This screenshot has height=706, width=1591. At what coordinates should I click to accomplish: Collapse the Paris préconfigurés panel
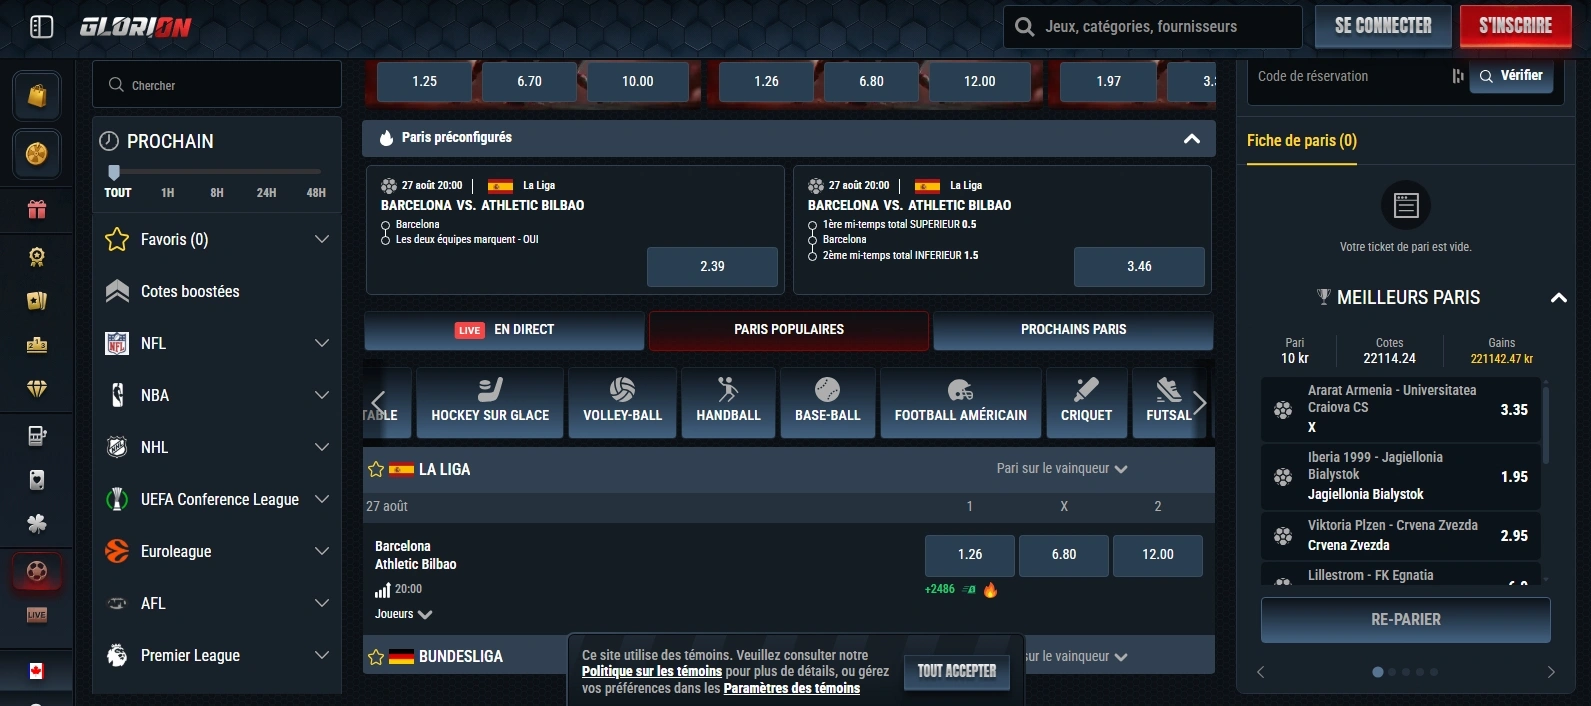(x=1192, y=139)
